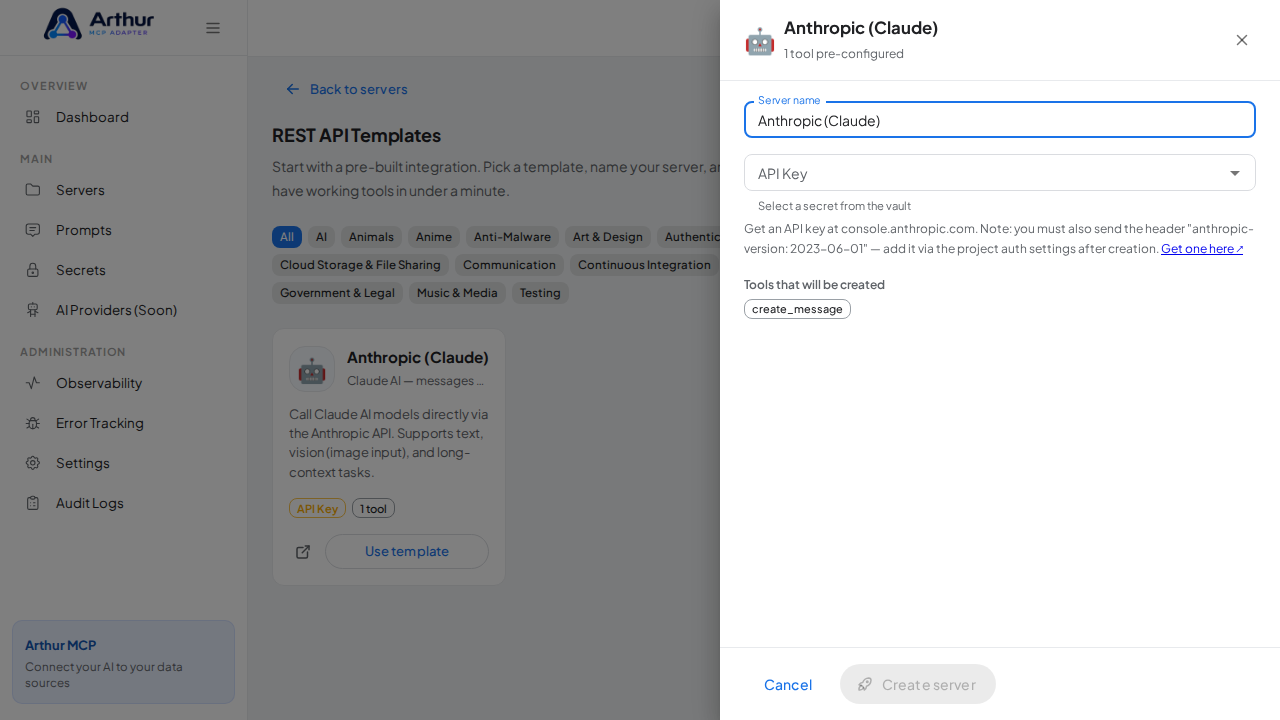This screenshot has width=1280, height=720.
Task: Click the Prompts chat icon
Action: coord(33,230)
